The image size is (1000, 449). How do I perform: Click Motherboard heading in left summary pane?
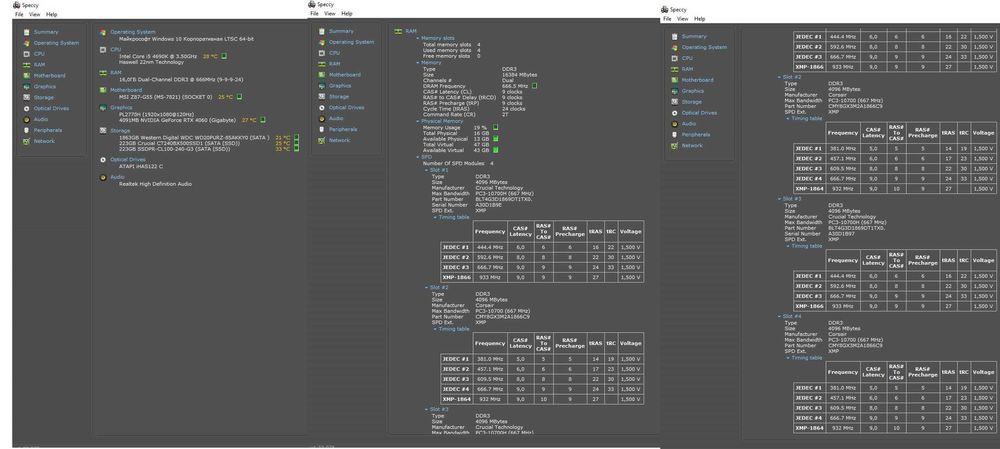tap(126, 90)
